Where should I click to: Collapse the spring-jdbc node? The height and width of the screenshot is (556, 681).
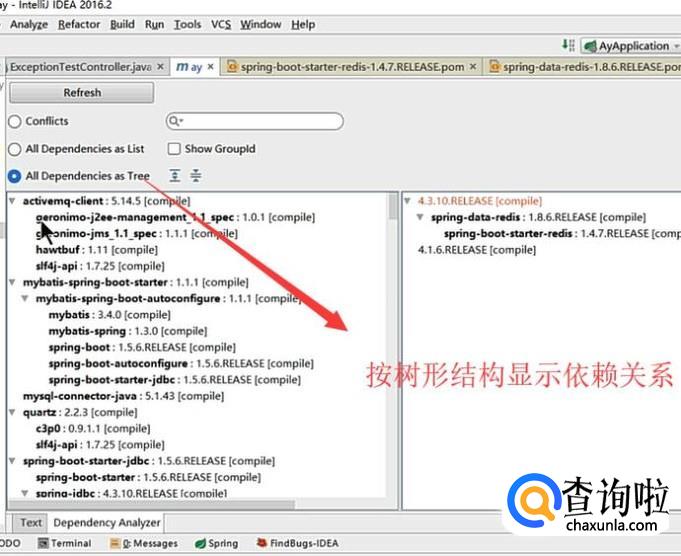[25, 493]
